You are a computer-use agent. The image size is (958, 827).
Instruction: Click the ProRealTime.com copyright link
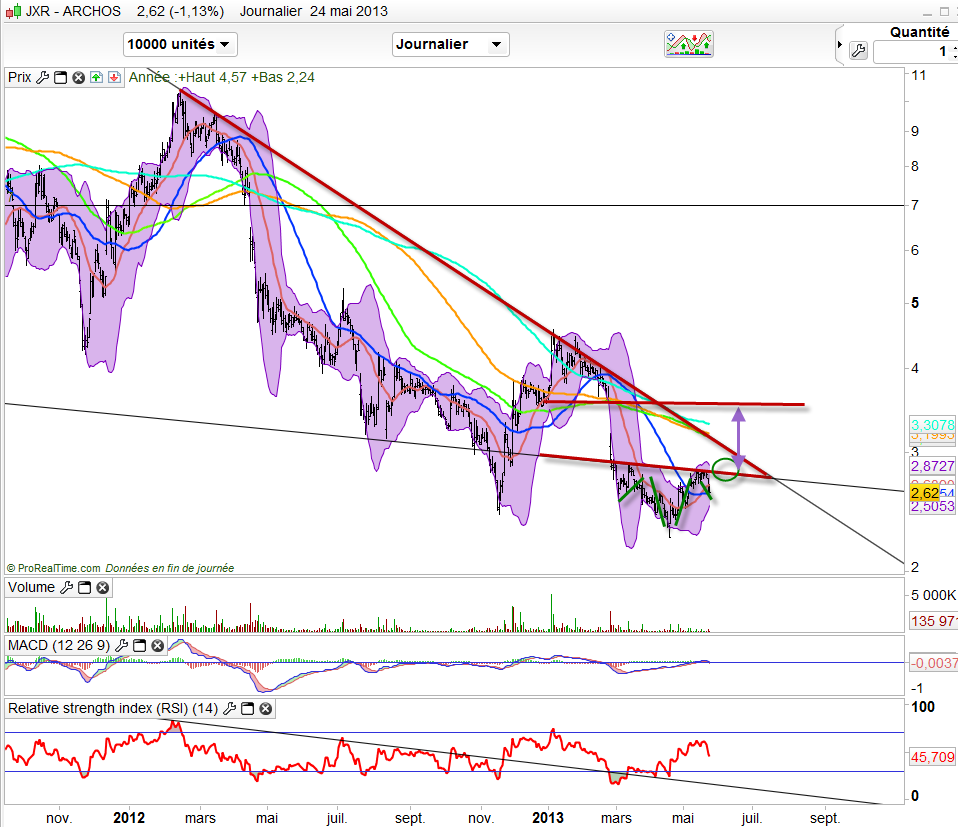[56, 568]
